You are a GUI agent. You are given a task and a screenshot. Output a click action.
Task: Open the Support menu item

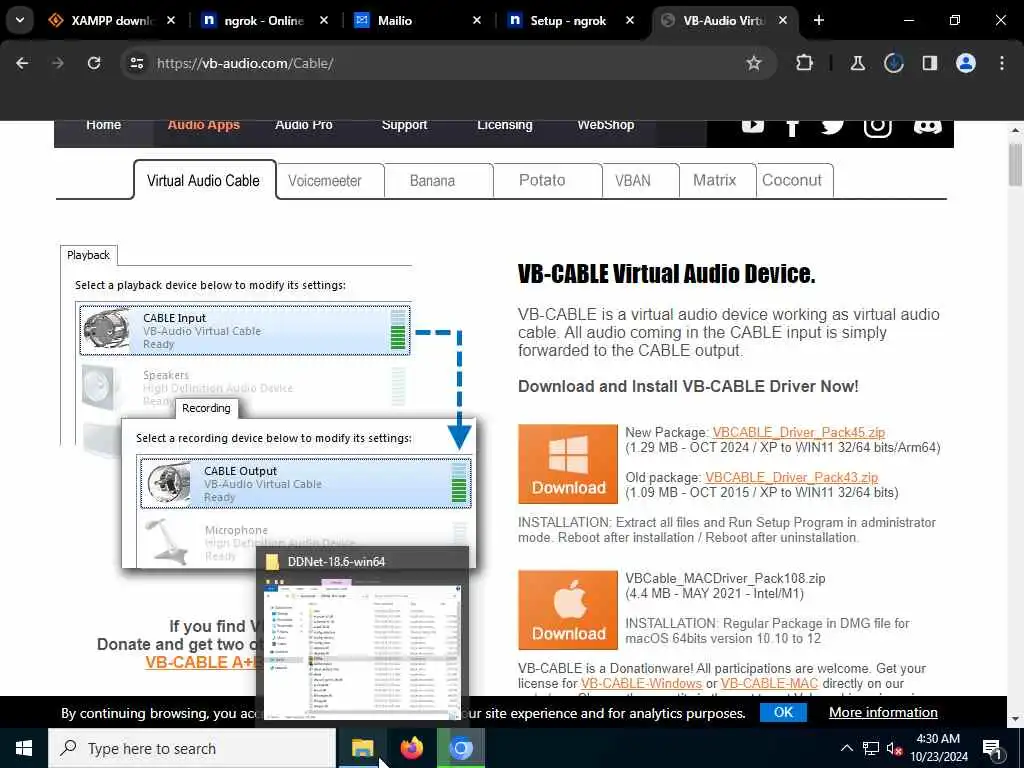click(x=404, y=125)
